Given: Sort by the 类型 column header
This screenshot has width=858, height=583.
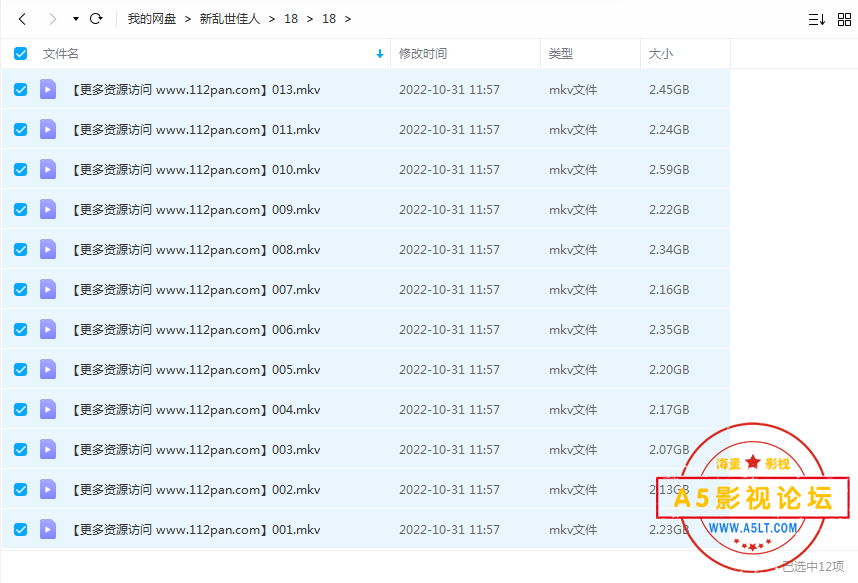Looking at the screenshot, I should (561, 54).
